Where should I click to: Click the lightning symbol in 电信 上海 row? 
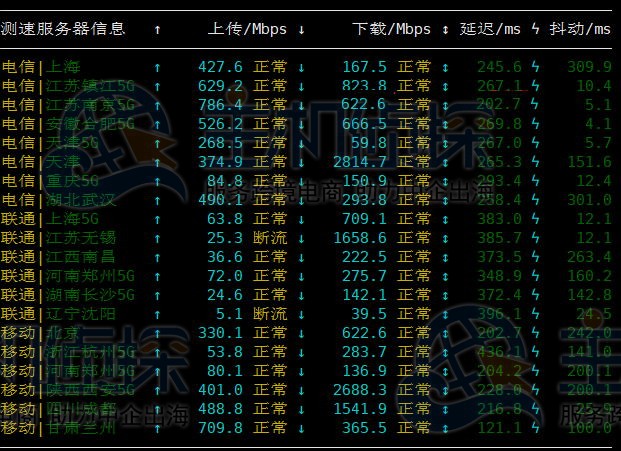click(536, 67)
